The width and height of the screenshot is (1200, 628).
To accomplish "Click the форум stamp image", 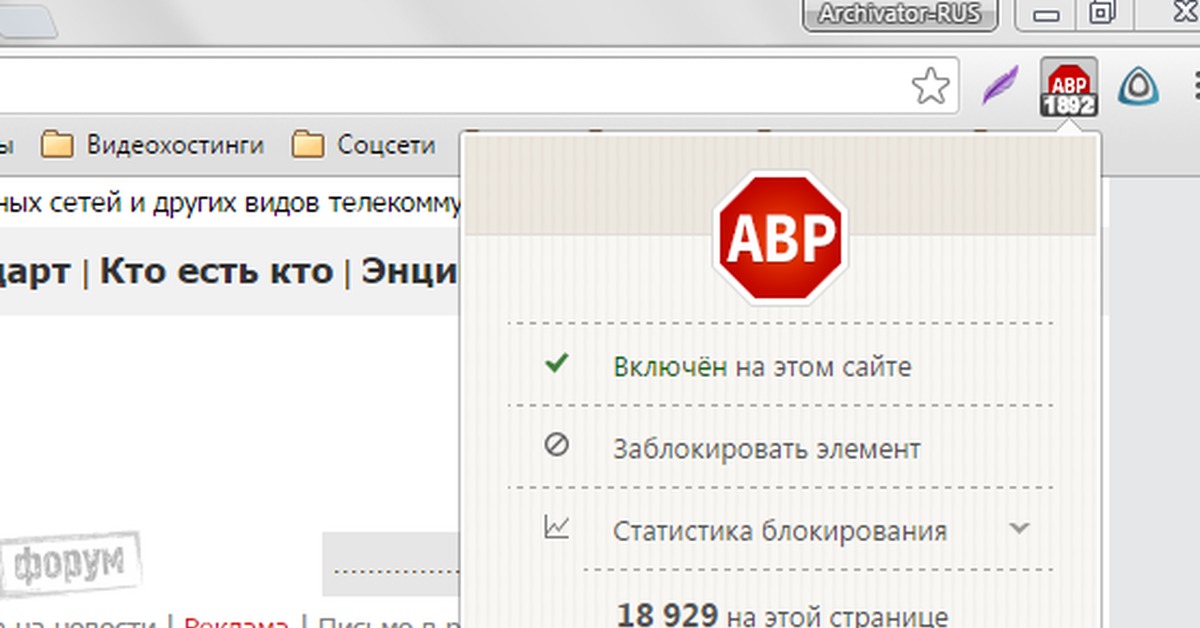I will coord(70,560).
